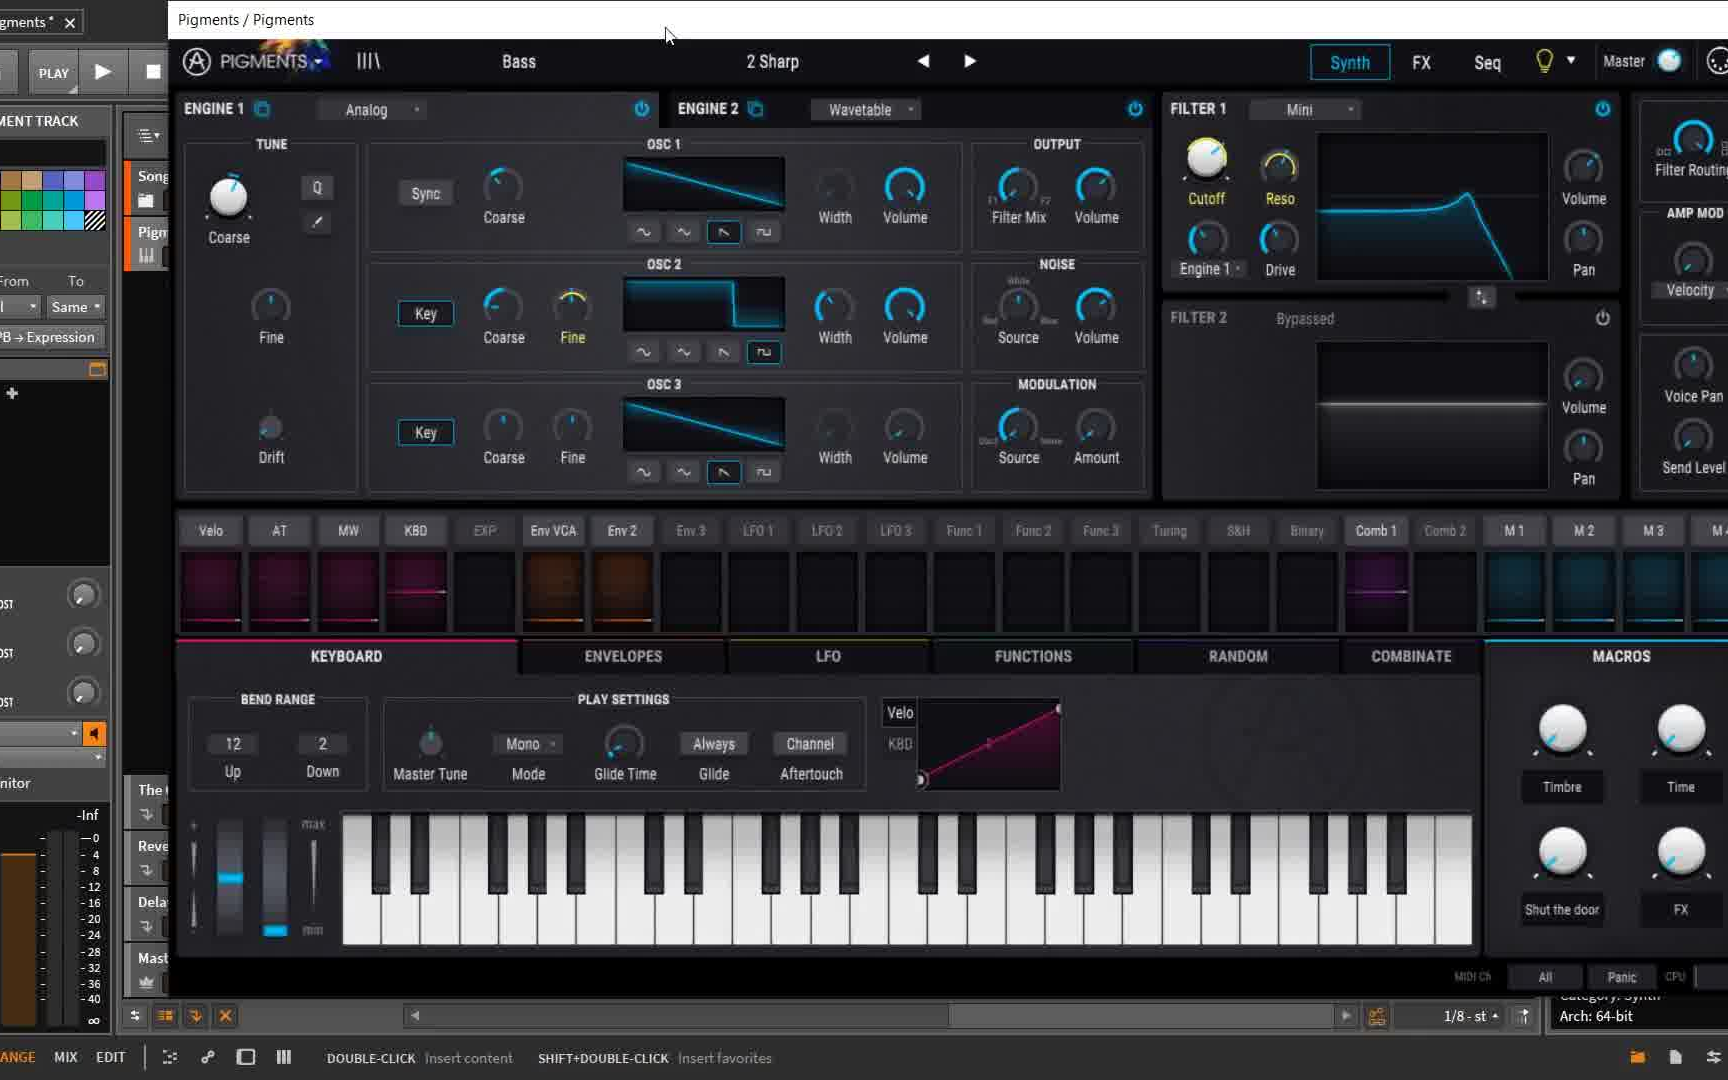Click the Always glide button
Image resolution: width=1728 pixels, height=1080 pixels.
tap(714, 744)
